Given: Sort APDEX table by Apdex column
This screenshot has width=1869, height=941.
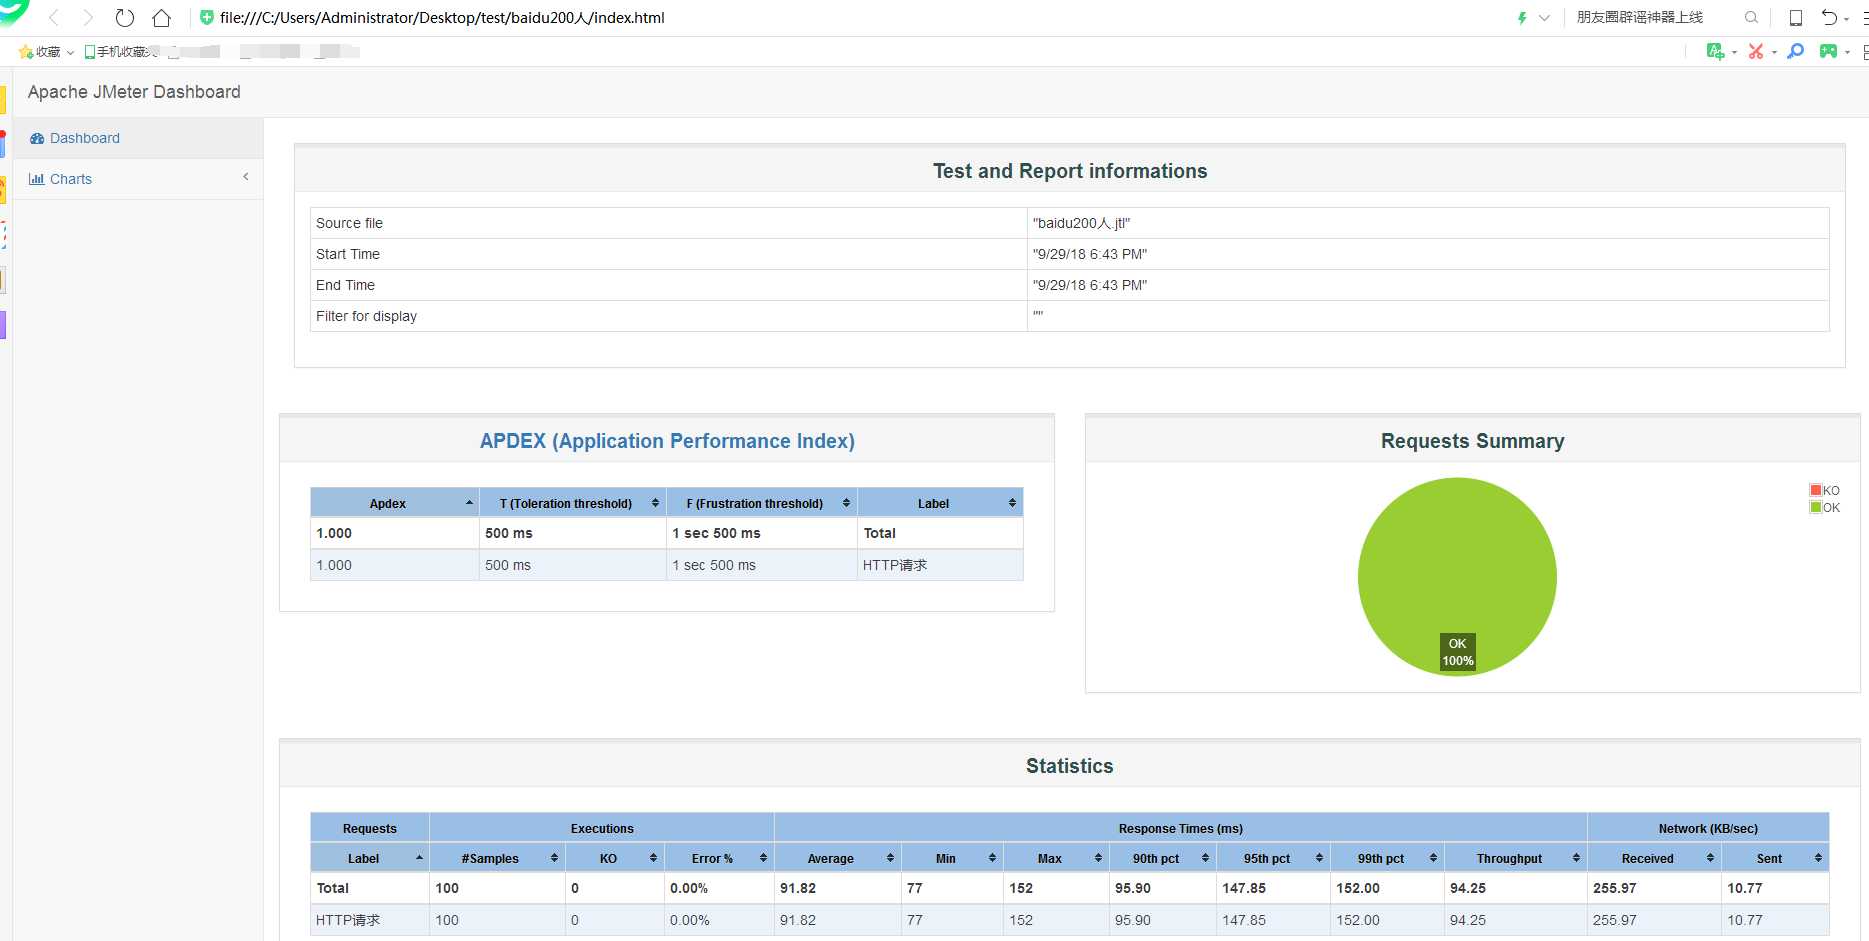Looking at the screenshot, I should point(395,503).
